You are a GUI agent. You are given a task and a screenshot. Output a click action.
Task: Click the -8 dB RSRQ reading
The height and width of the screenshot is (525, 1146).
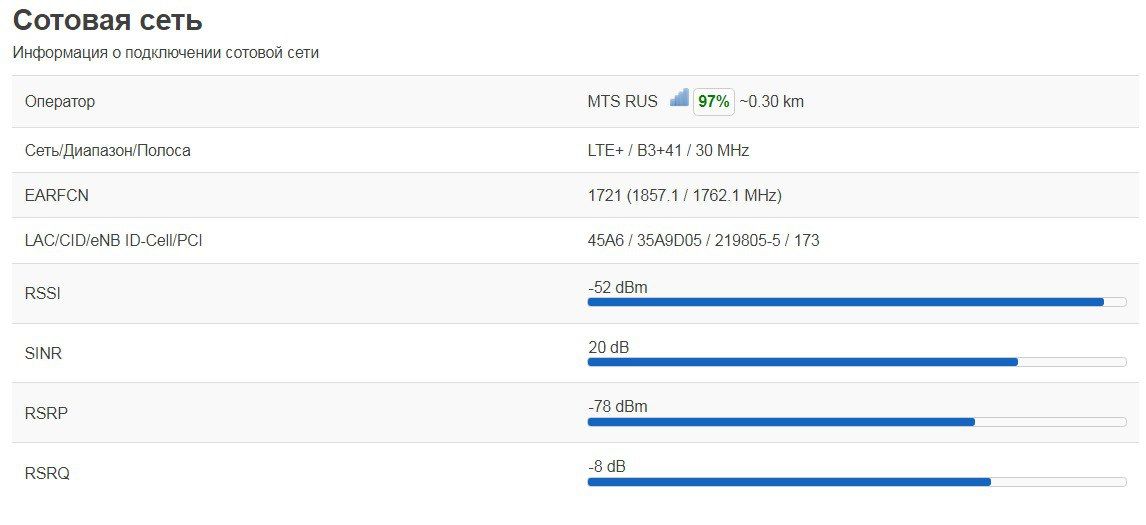pos(606,467)
